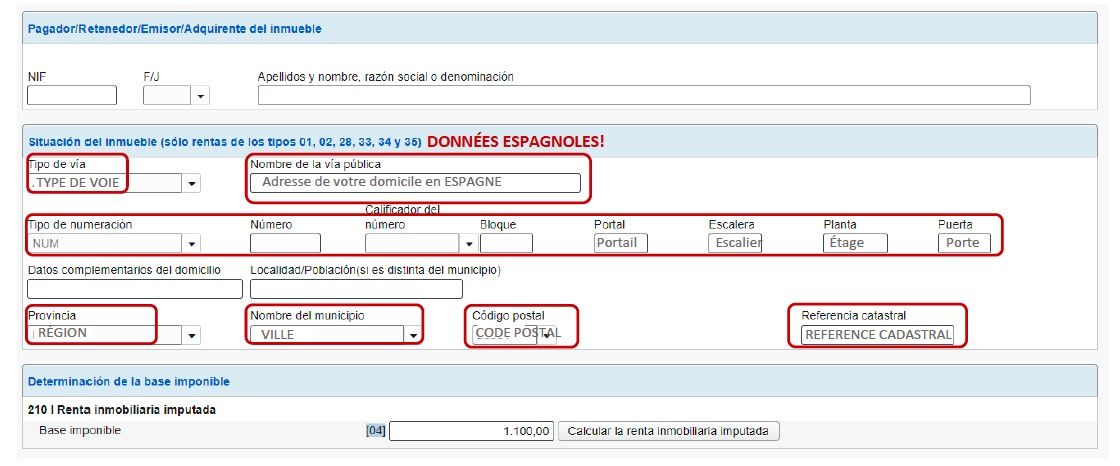Click the NIF input field
1120x466 pixels.
pos(71,96)
